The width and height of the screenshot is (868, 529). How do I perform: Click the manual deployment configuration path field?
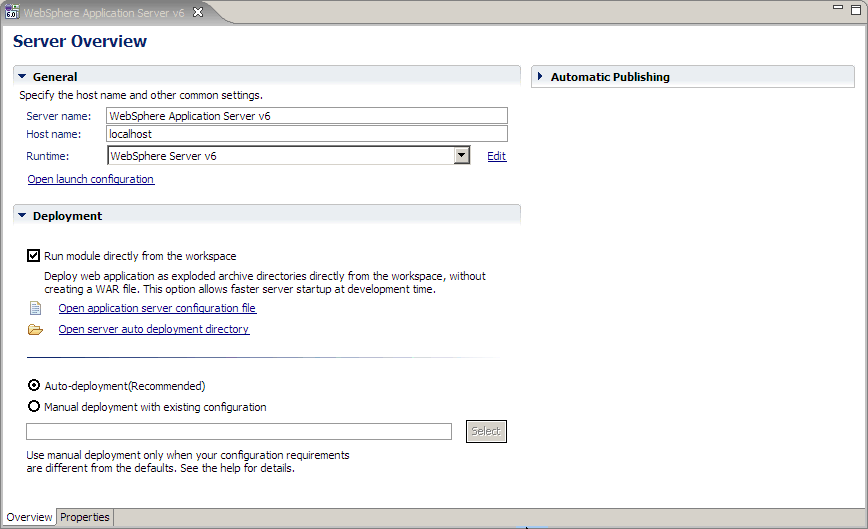click(239, 432)
